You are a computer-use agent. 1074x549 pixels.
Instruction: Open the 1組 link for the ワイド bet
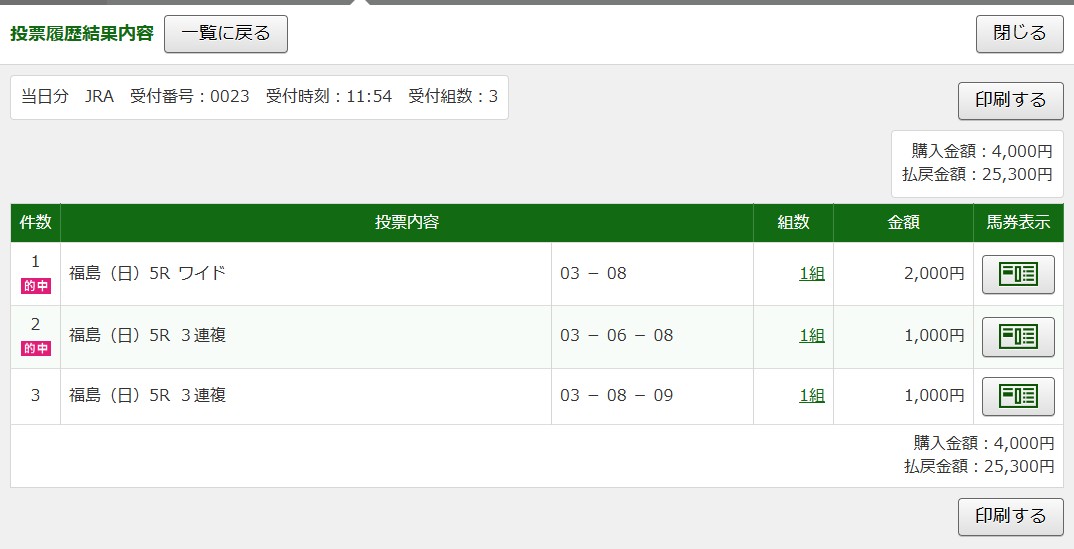coord(812,274)
